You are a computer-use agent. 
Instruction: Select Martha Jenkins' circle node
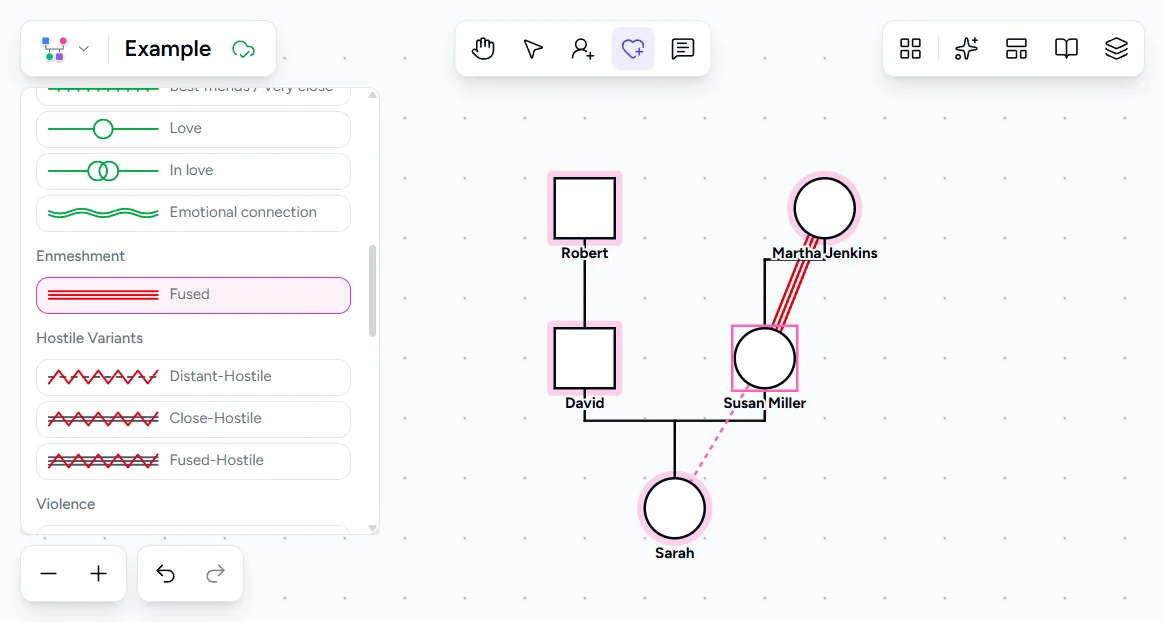point(824,208)
